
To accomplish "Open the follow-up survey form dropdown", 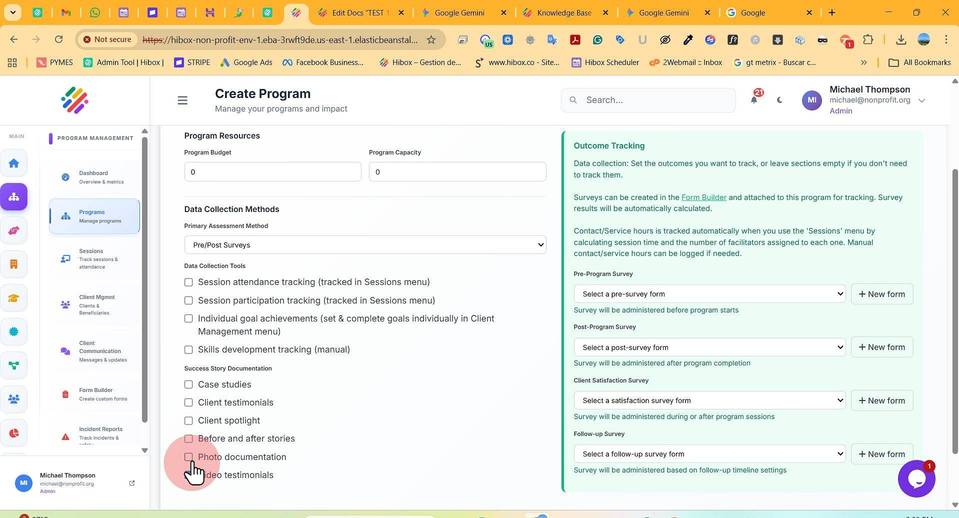I will (709, 454).
